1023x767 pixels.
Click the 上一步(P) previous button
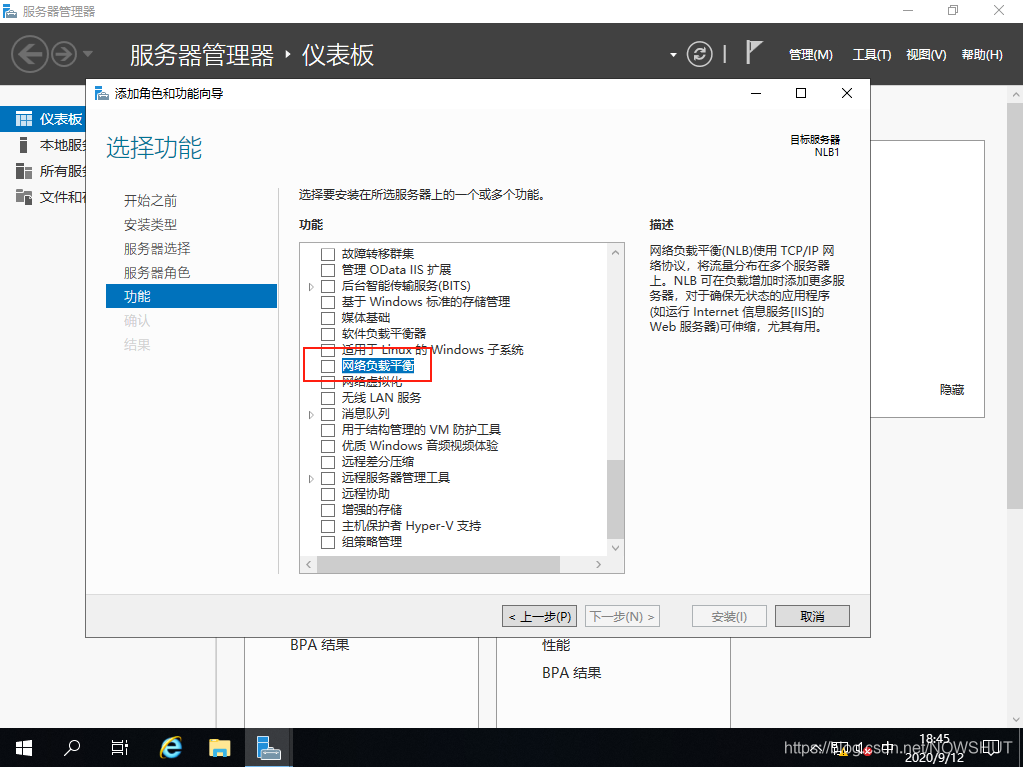click(540, 617)
